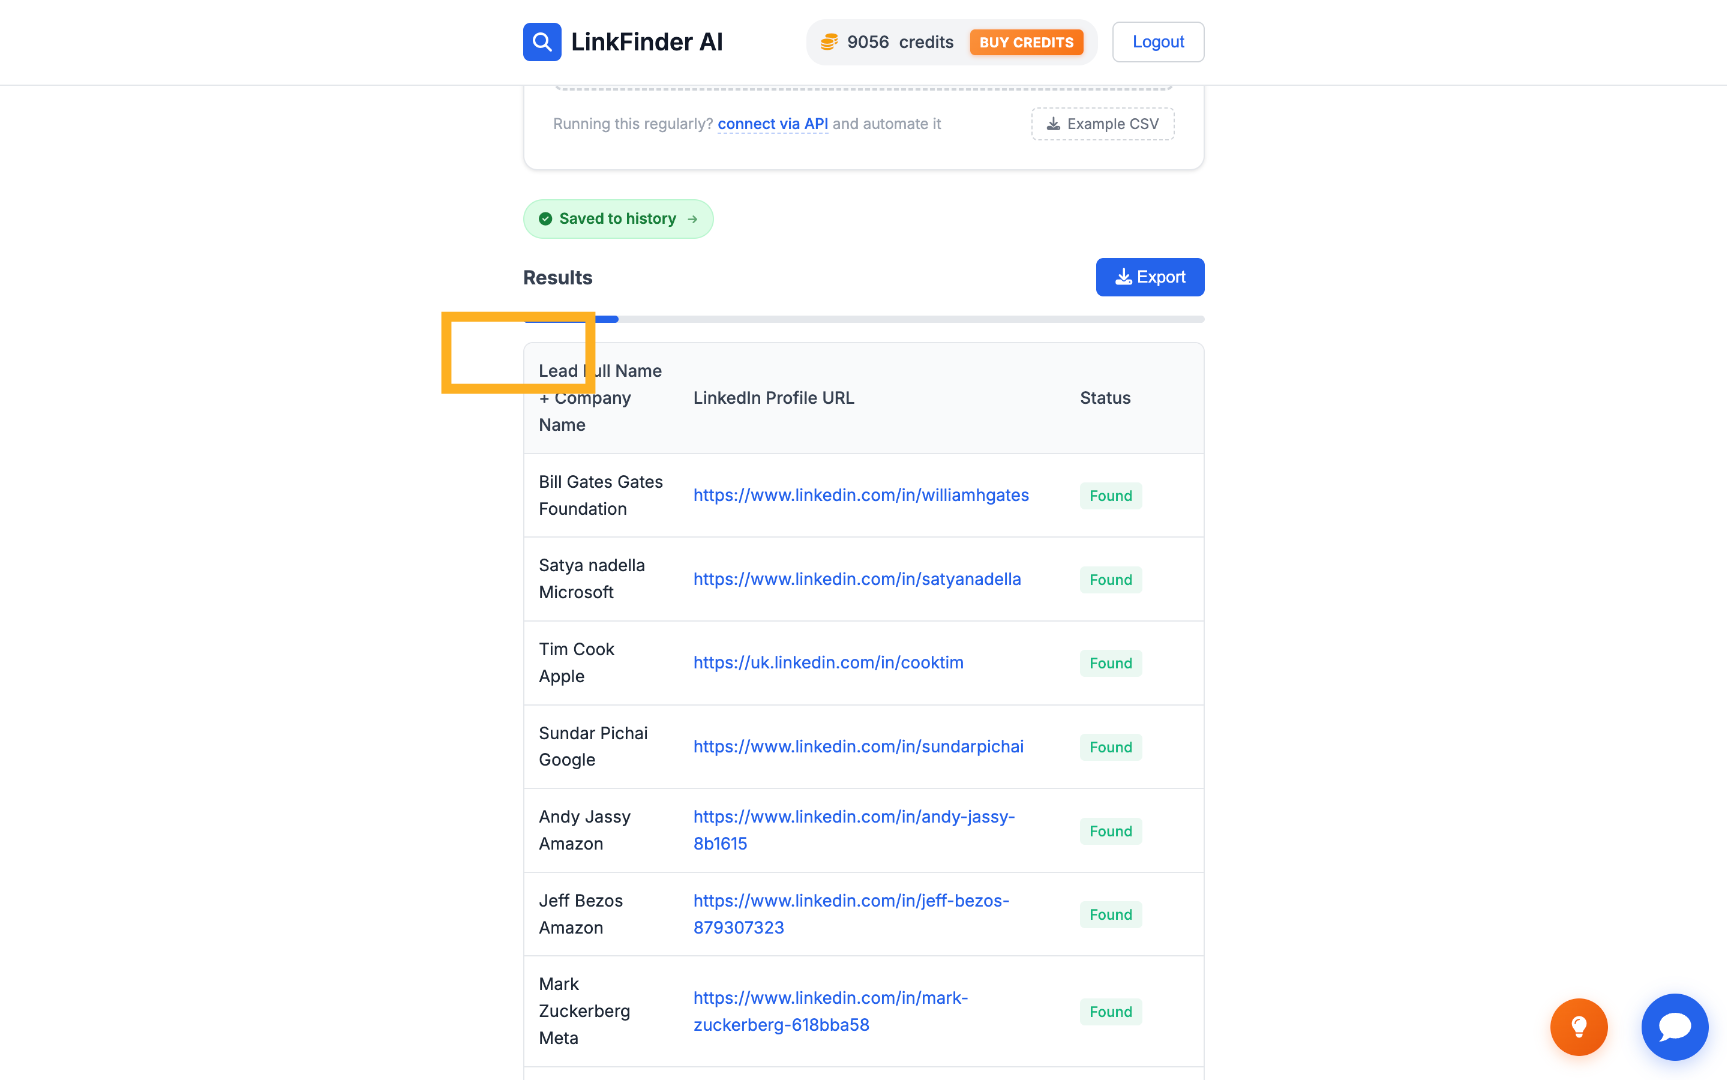Open the sundarpichai LinkedIn profile link
Image resolution: width=1727 pixels, height=1080 pixels.
(x=858, y=746)
